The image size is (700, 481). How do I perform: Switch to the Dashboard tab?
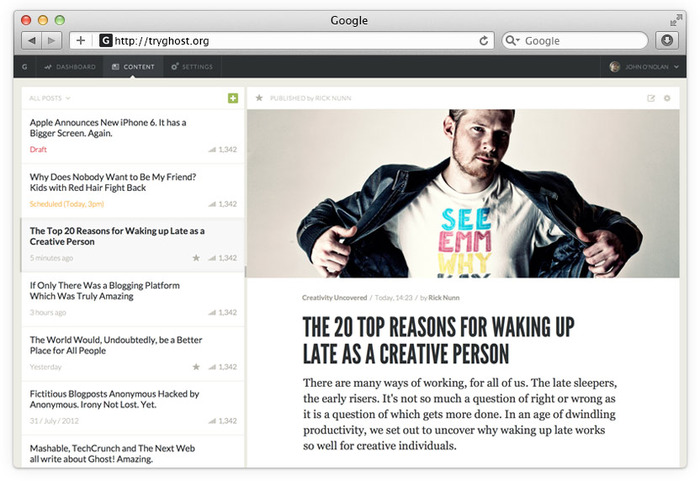coord(70,67)
